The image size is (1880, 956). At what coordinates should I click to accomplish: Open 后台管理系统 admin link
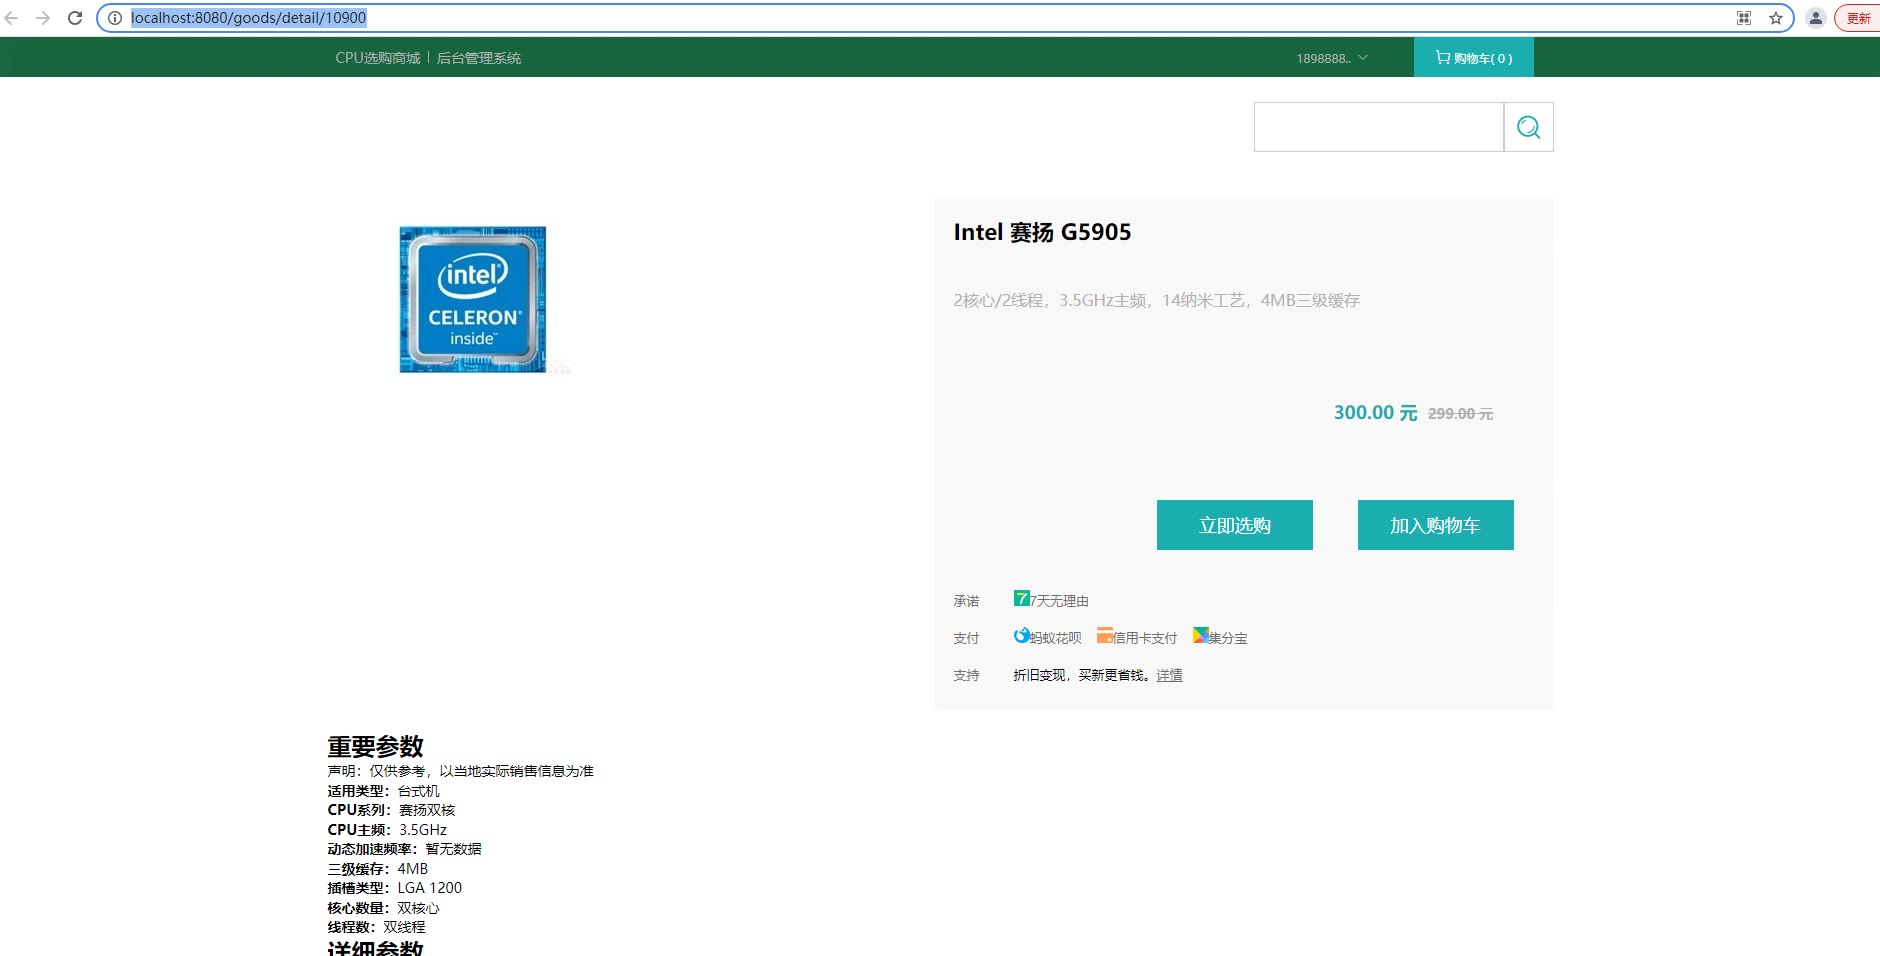(478, 58)
